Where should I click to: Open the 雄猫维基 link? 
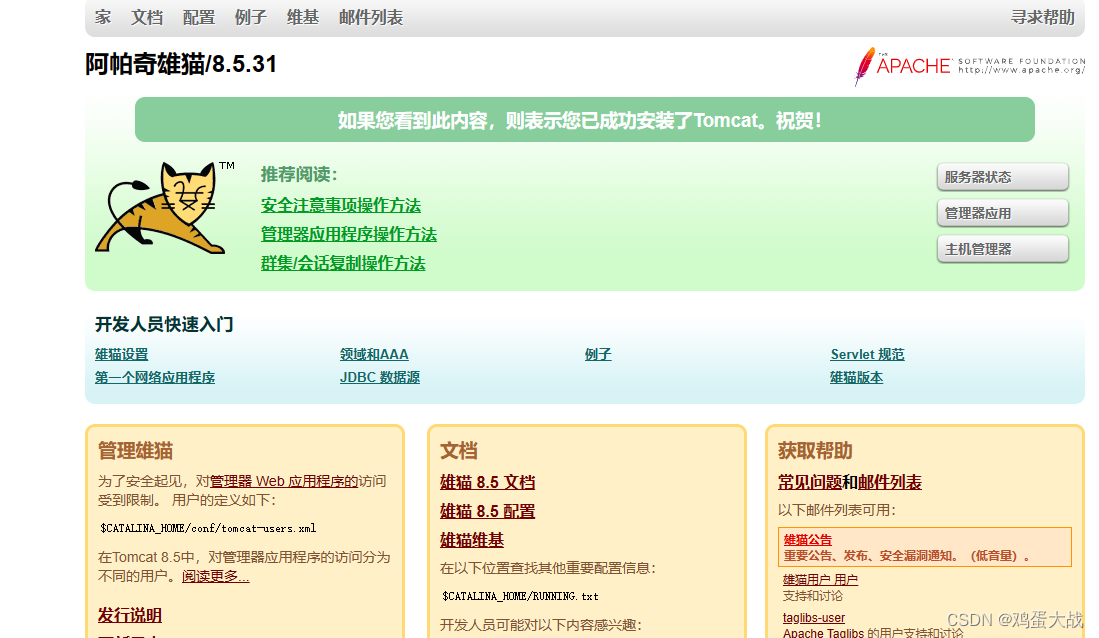coord(472,540)
